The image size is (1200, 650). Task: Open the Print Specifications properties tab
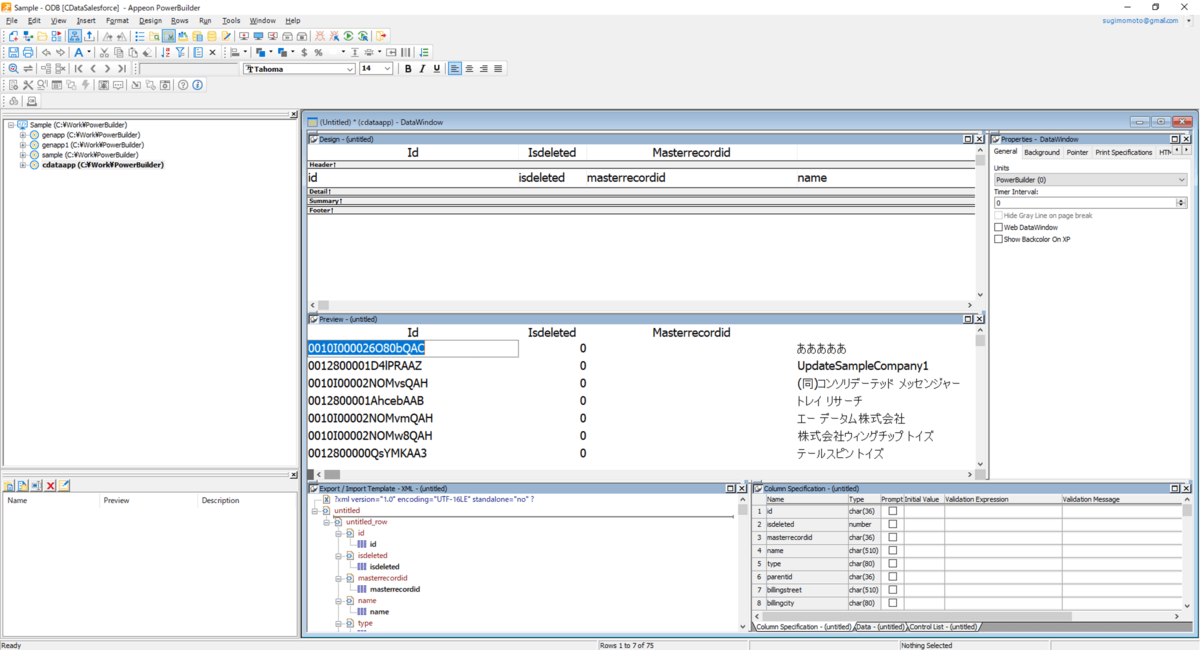(1123, 152)
